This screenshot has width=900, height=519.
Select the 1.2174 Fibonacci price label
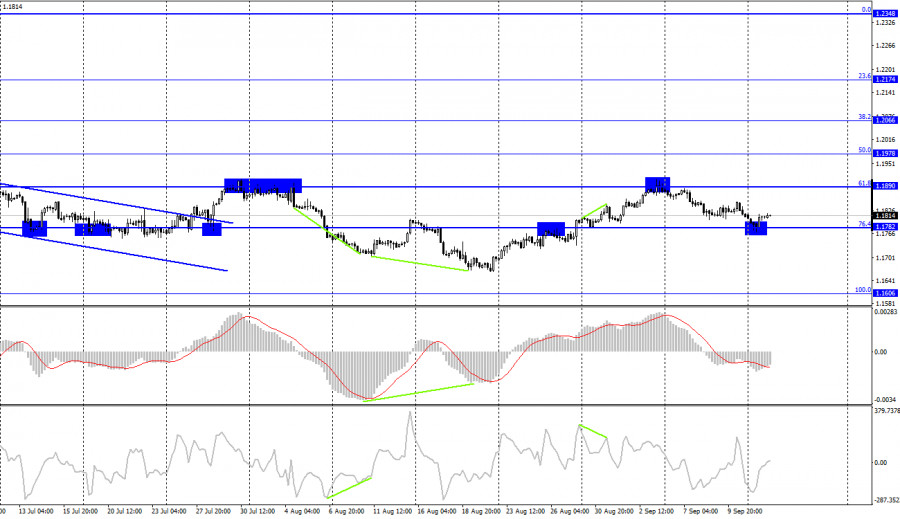coord(885,79)
